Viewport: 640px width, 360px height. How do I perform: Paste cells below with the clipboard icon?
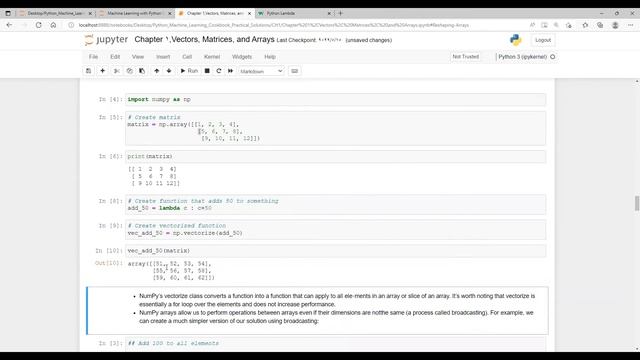pyautogui.click(x=142, y=71)
